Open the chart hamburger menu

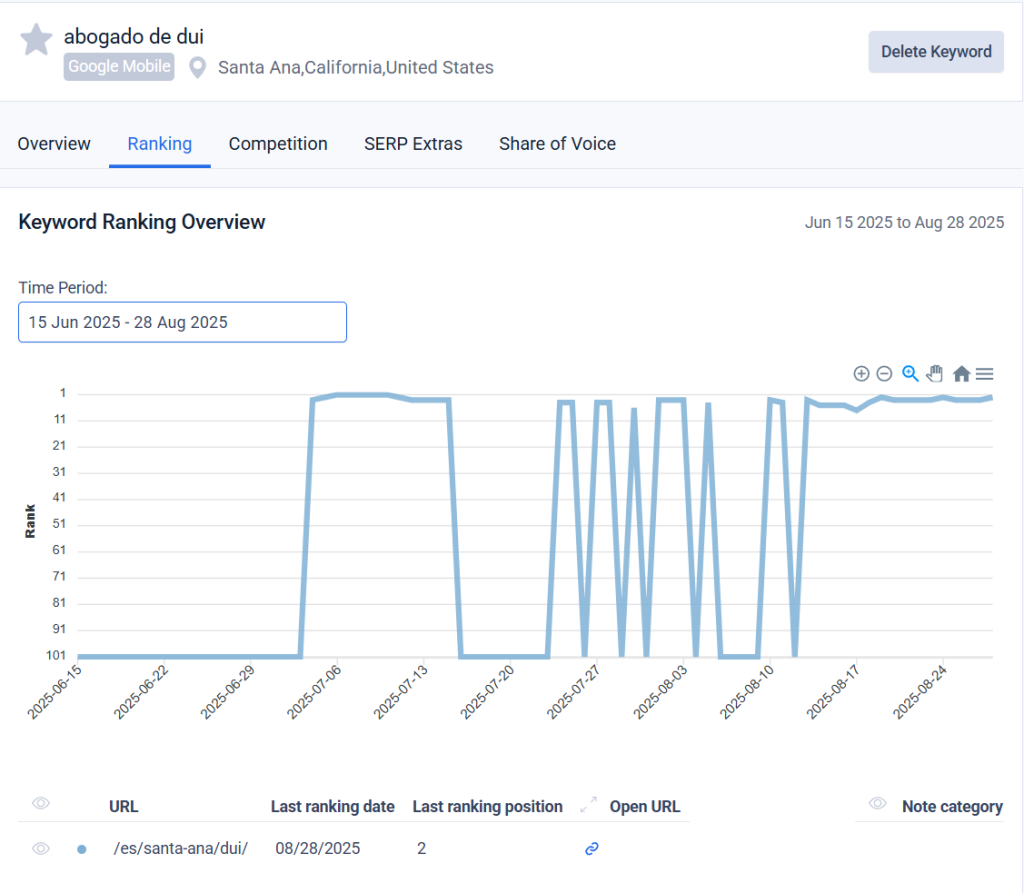[985, 374]
